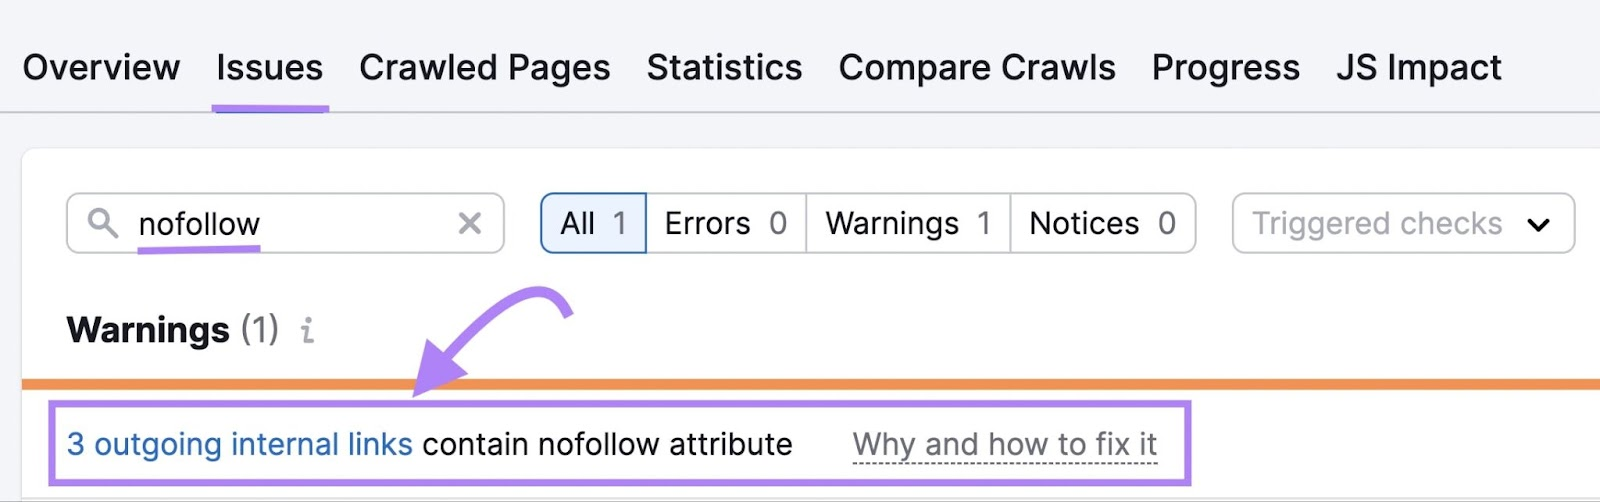Screen dimensions: 1600x502
Task: Filter issues by Errors
Action: point(725,223)
